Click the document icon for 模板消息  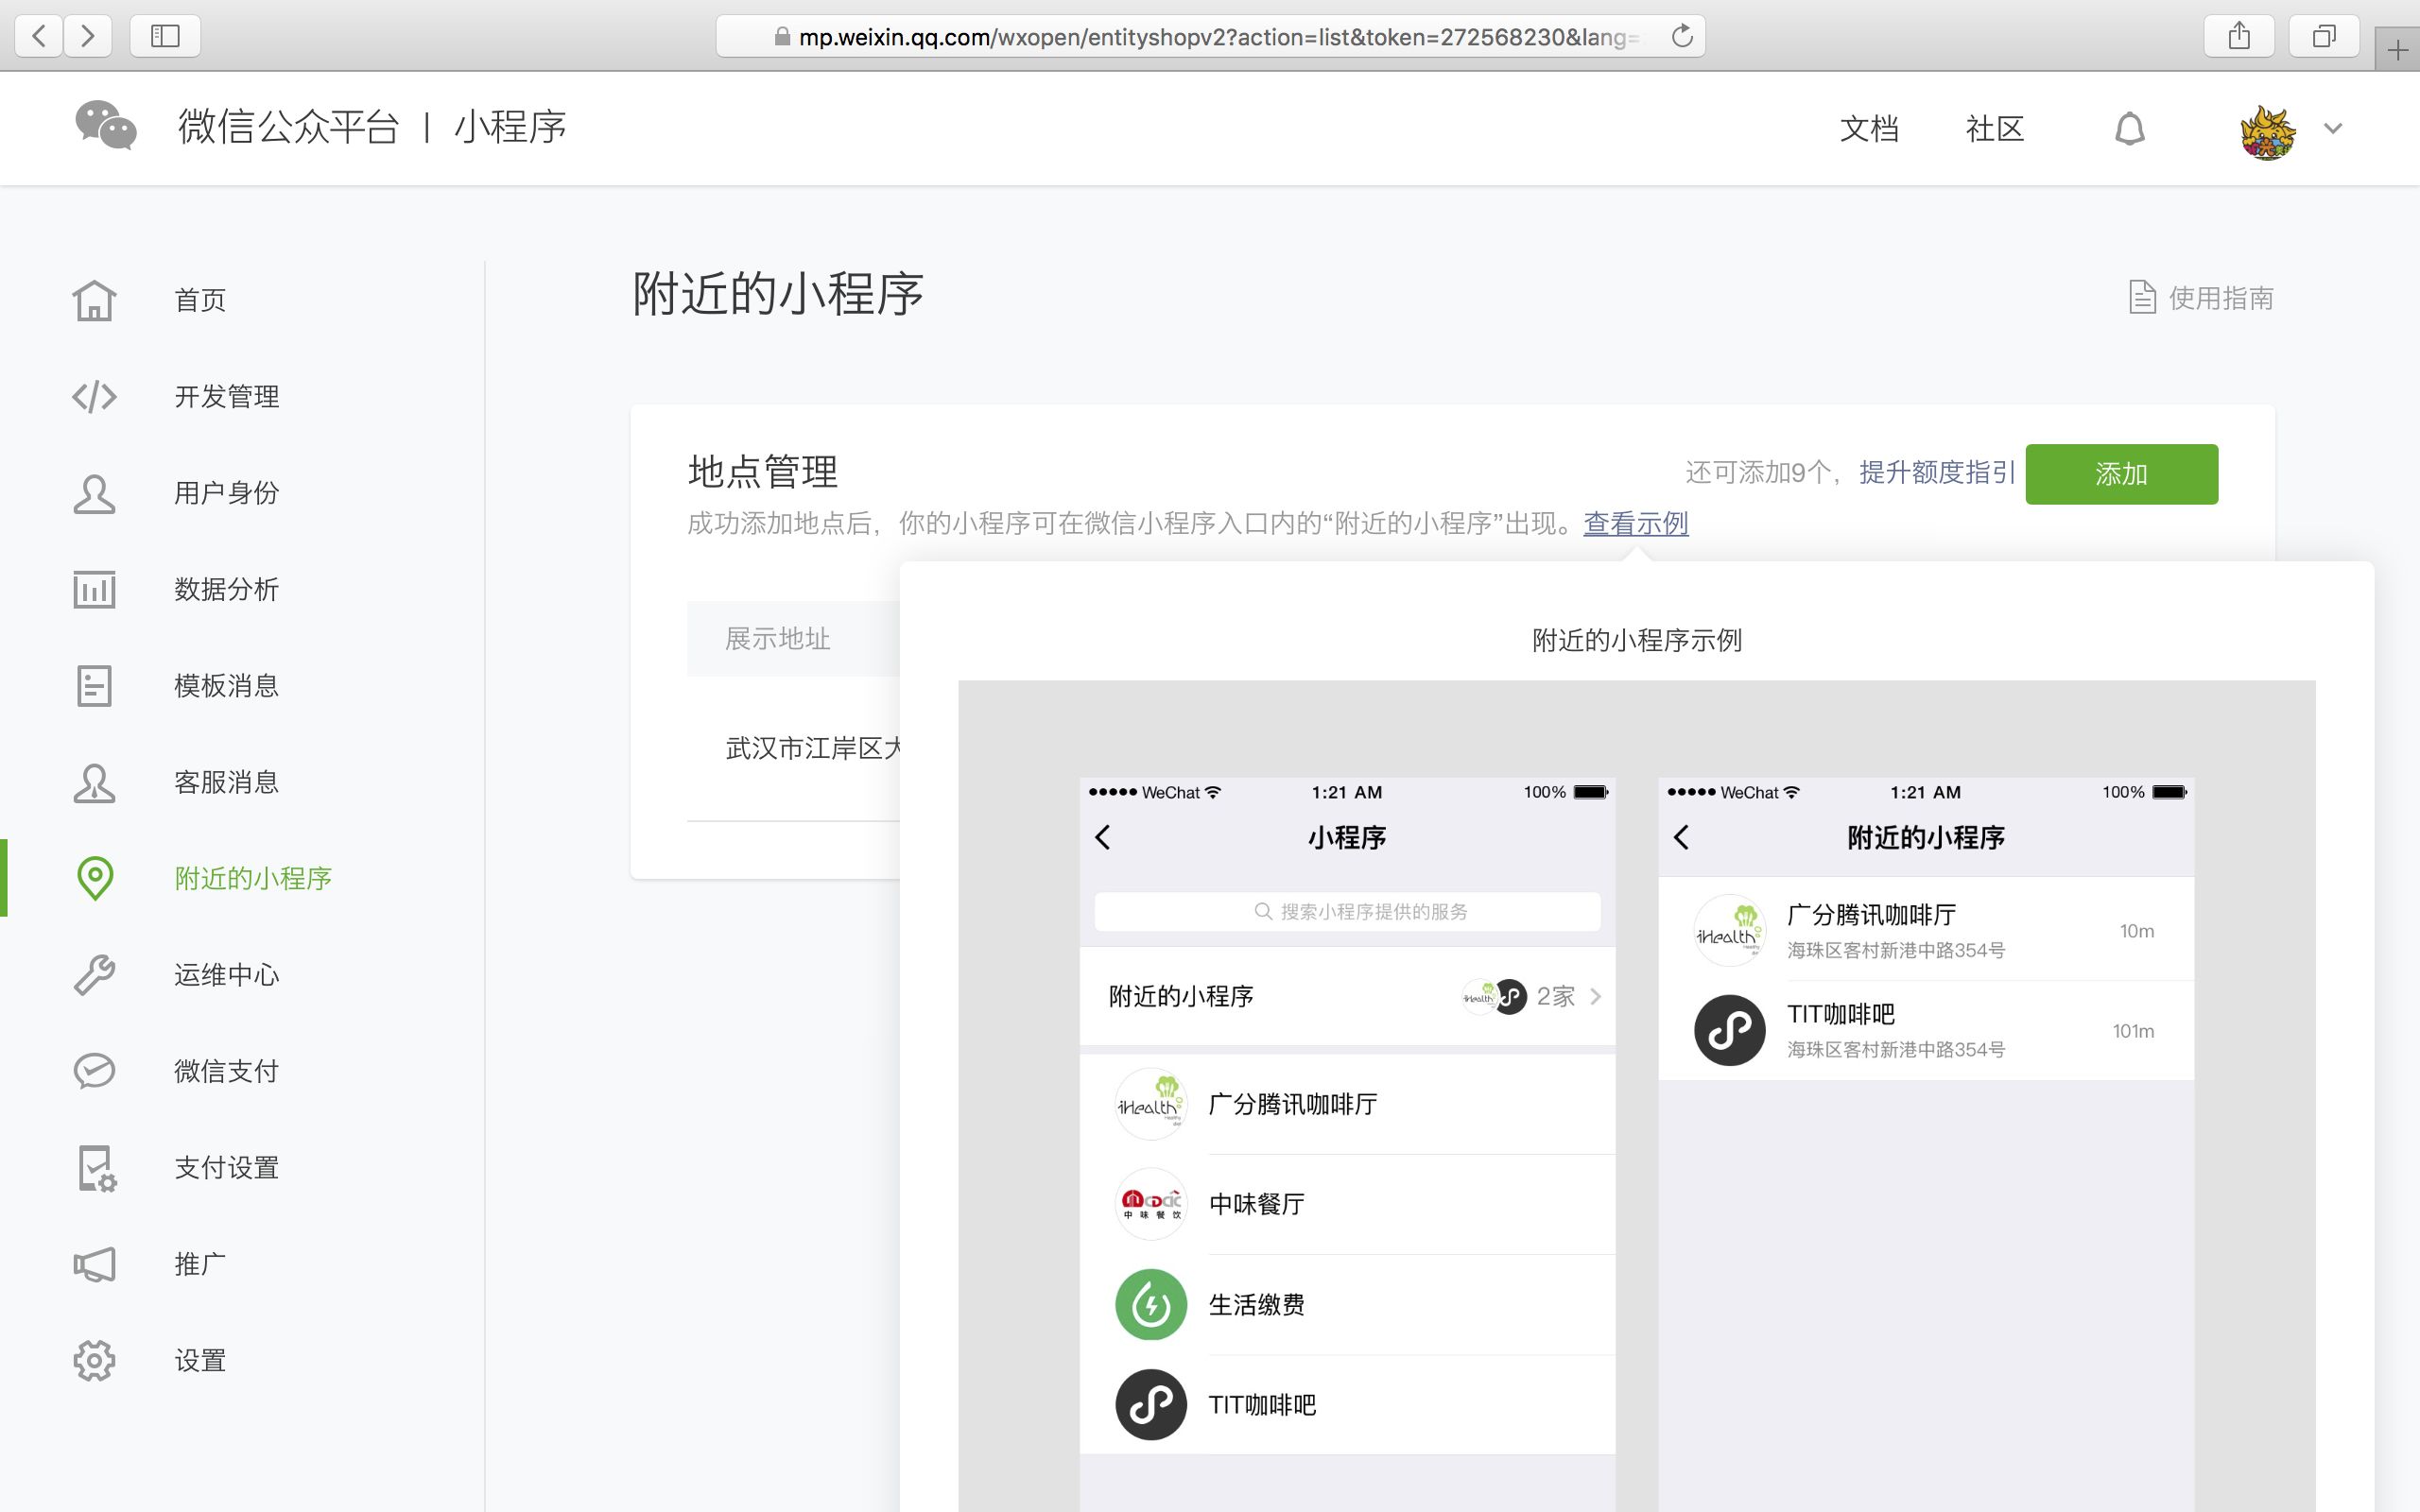pos(94,686)
